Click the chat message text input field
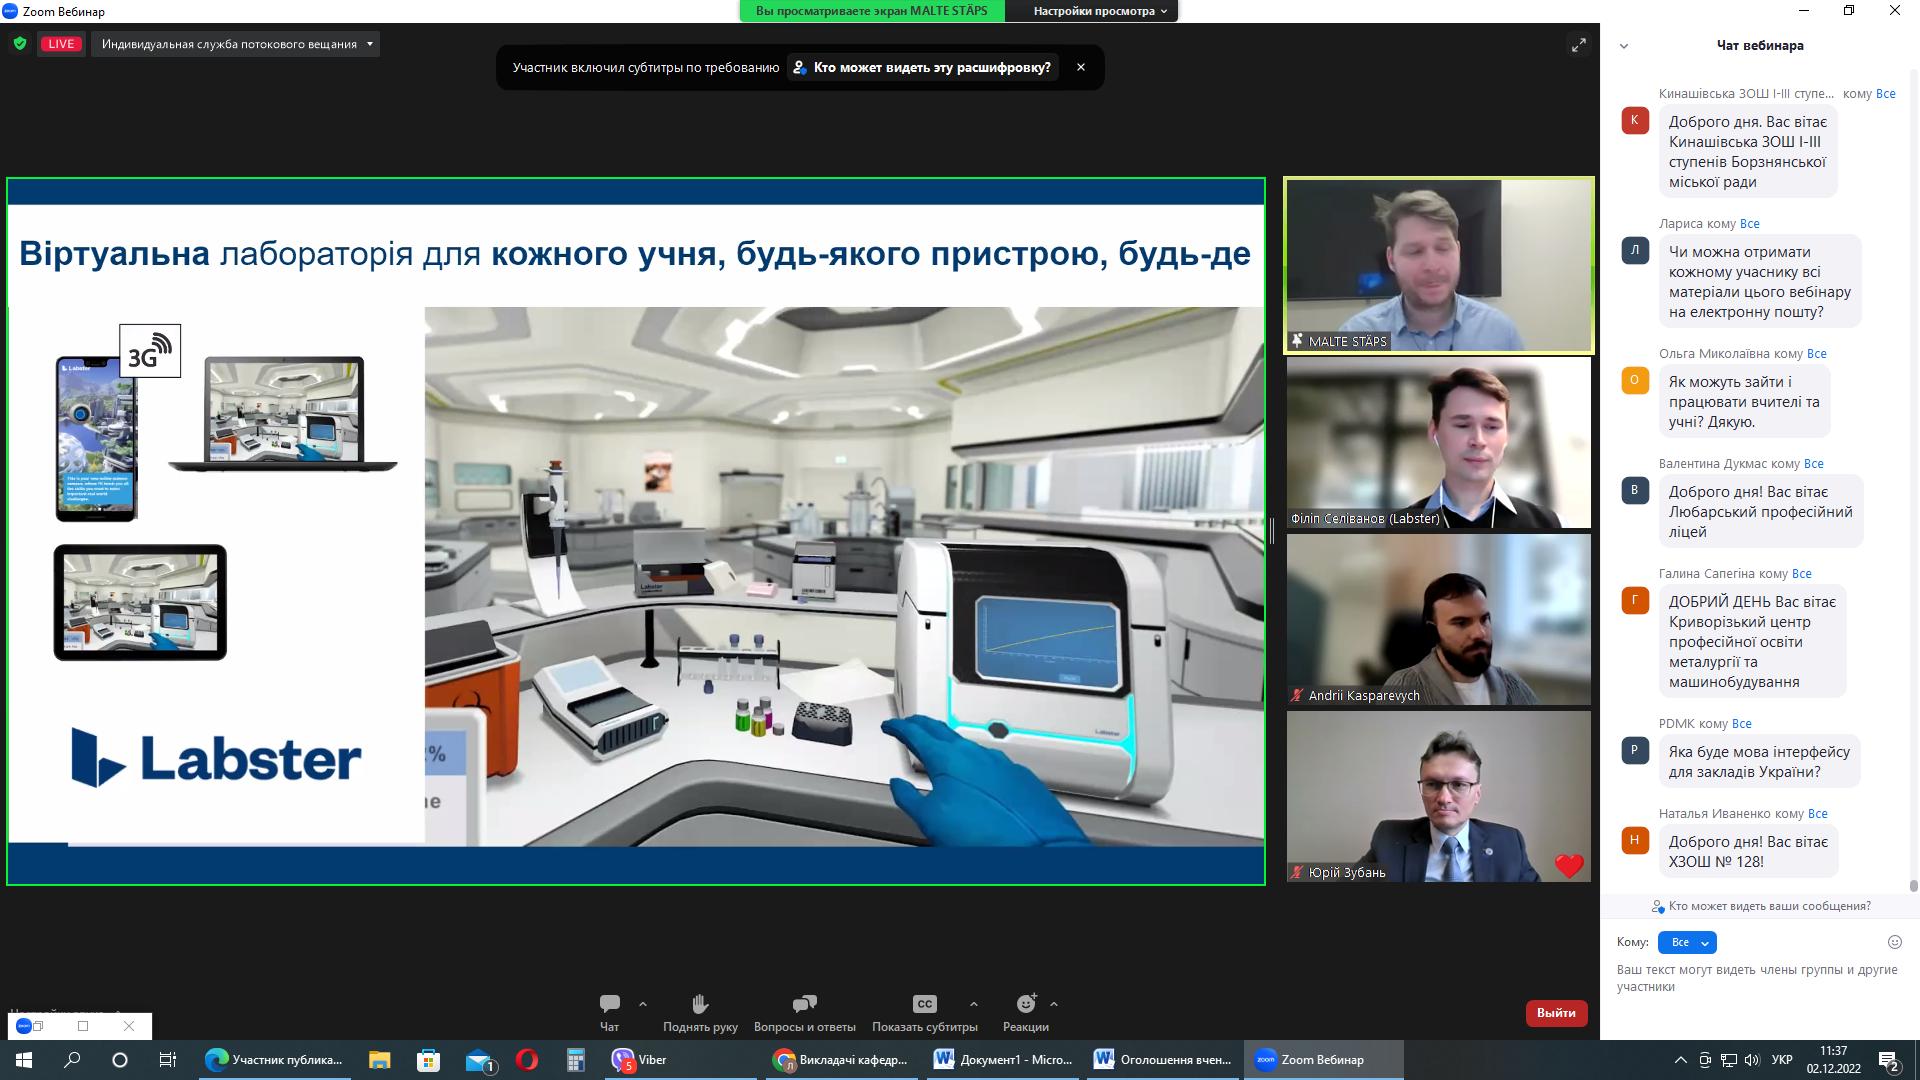1920x1080 pixels. [1757, 978]
